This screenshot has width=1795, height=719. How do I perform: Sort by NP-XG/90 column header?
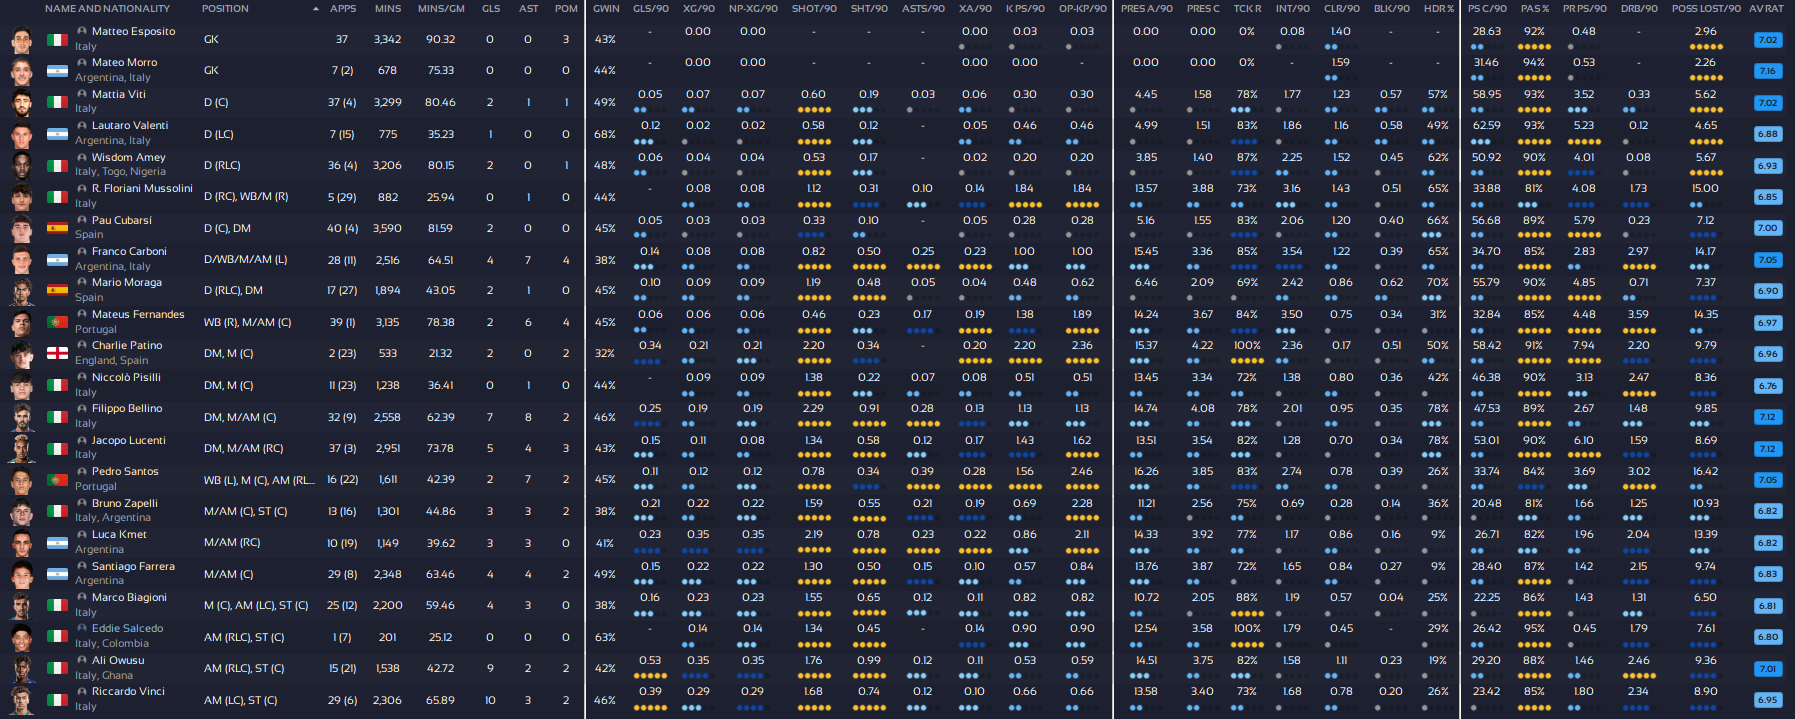[x=753, y=9]
